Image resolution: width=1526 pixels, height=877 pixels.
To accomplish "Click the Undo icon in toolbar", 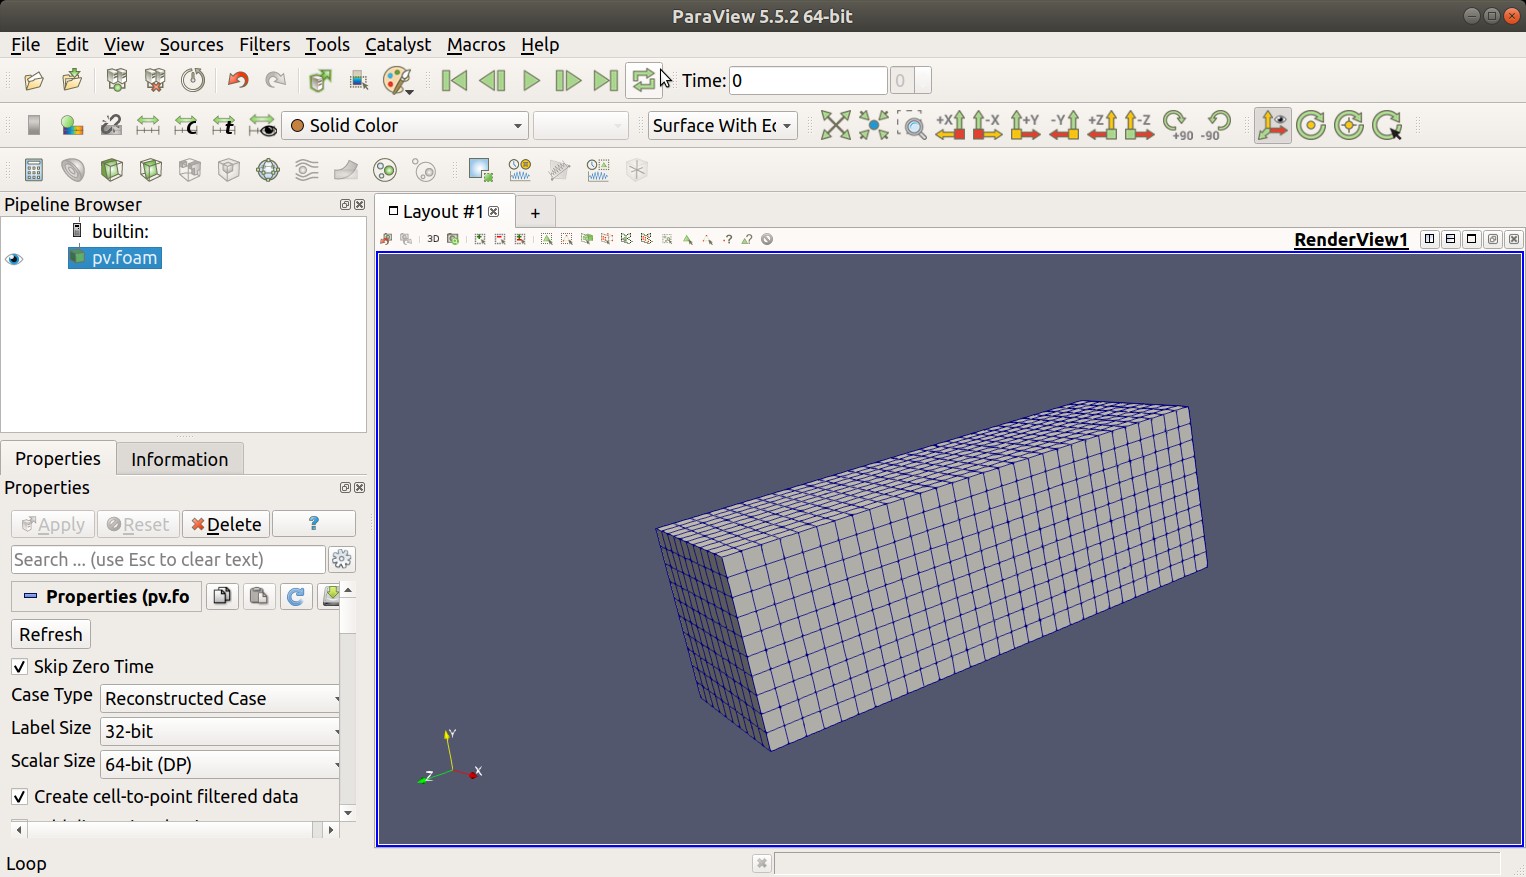I will point(238,81).
